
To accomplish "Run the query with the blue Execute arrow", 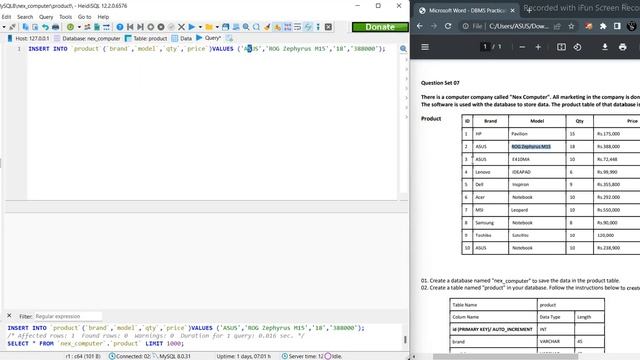I will pyautogui.click(x=192, y=27).
